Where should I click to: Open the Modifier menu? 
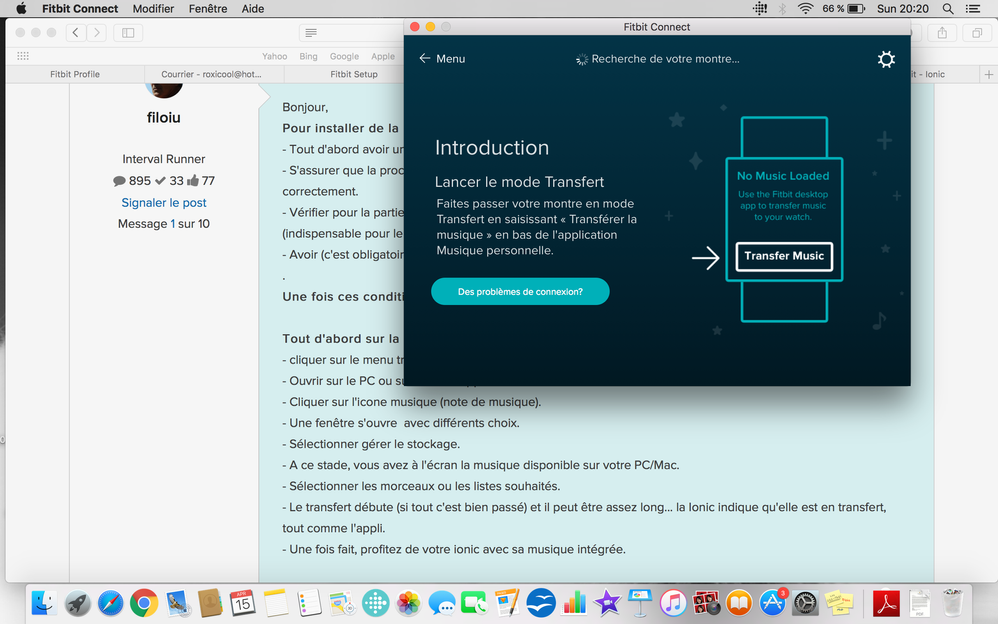(153, 8)
